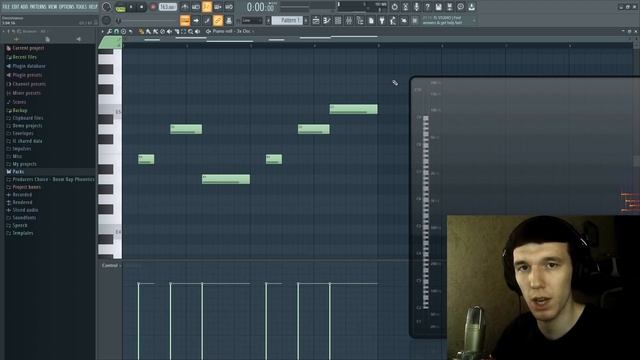
Task: Open the piano roll wrench tools icon
Action: pos(109,31)
